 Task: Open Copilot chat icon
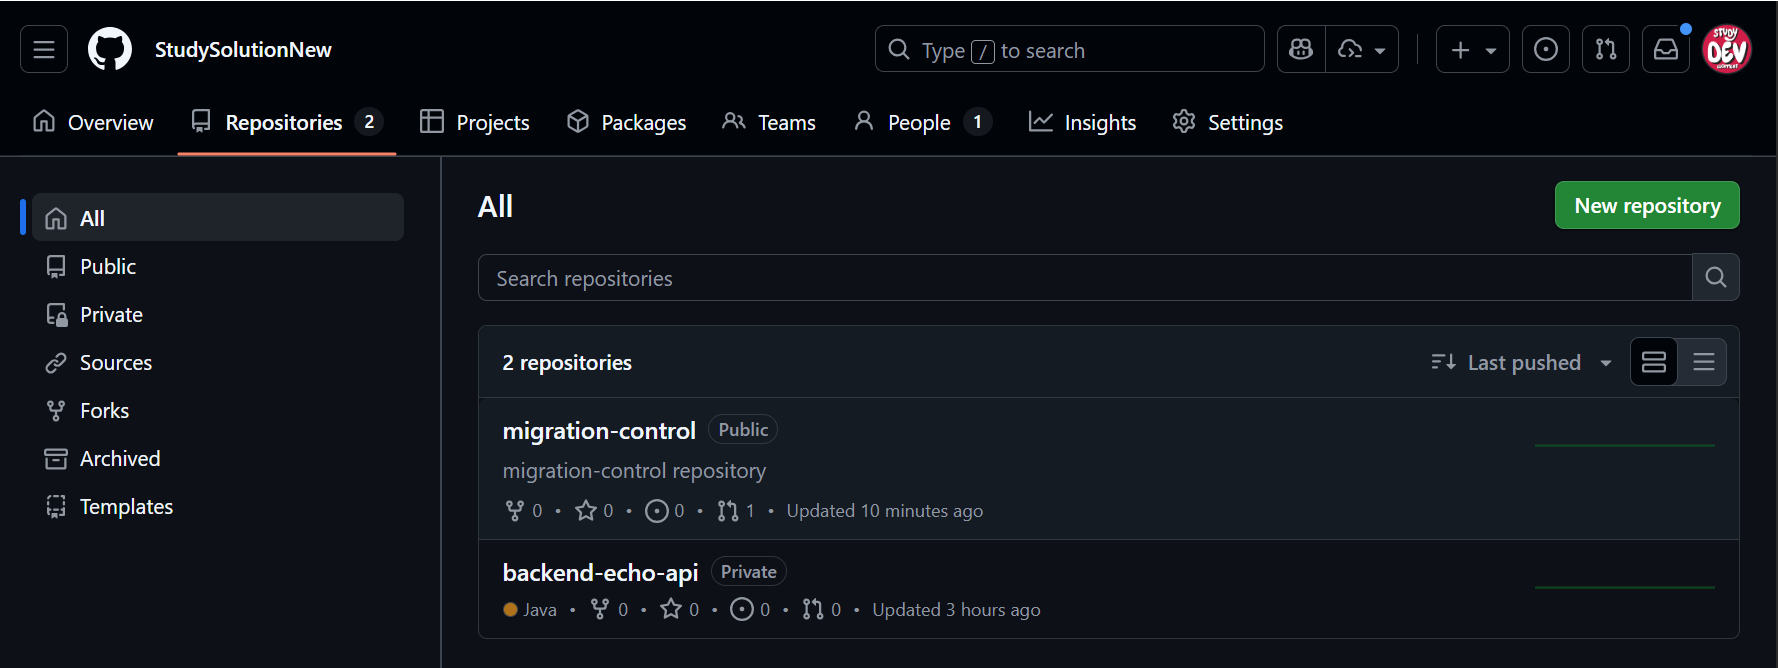[1301, 49]
